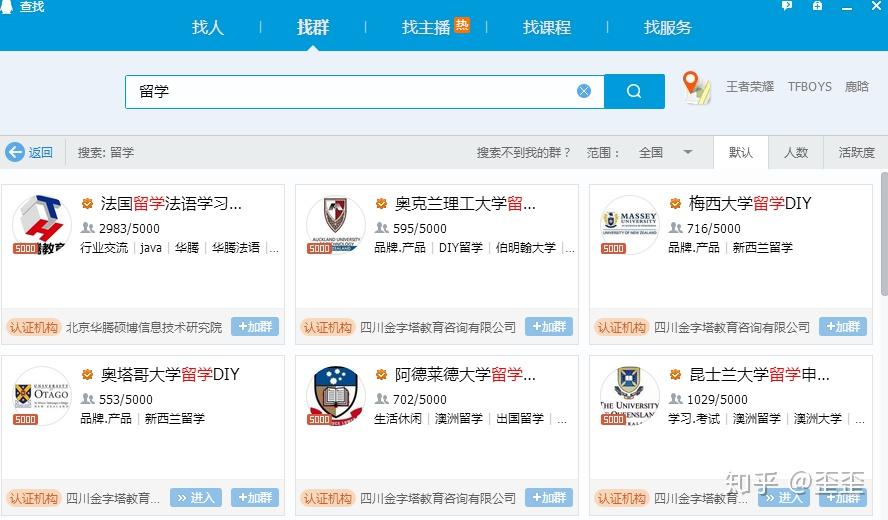Expand the 范围 全国 dropdown

coord(688,152)
